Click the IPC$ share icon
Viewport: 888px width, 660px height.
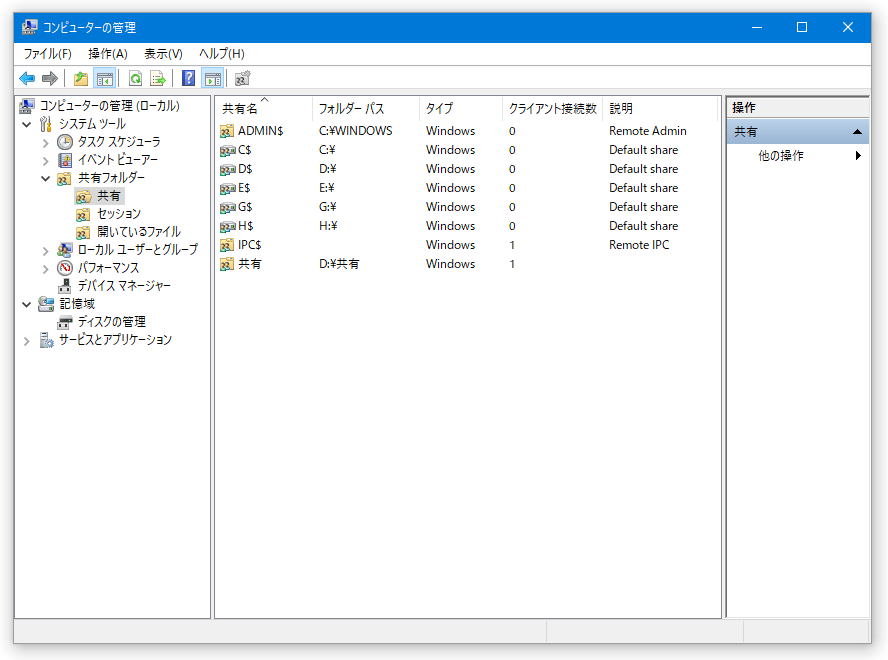(227, 245)
